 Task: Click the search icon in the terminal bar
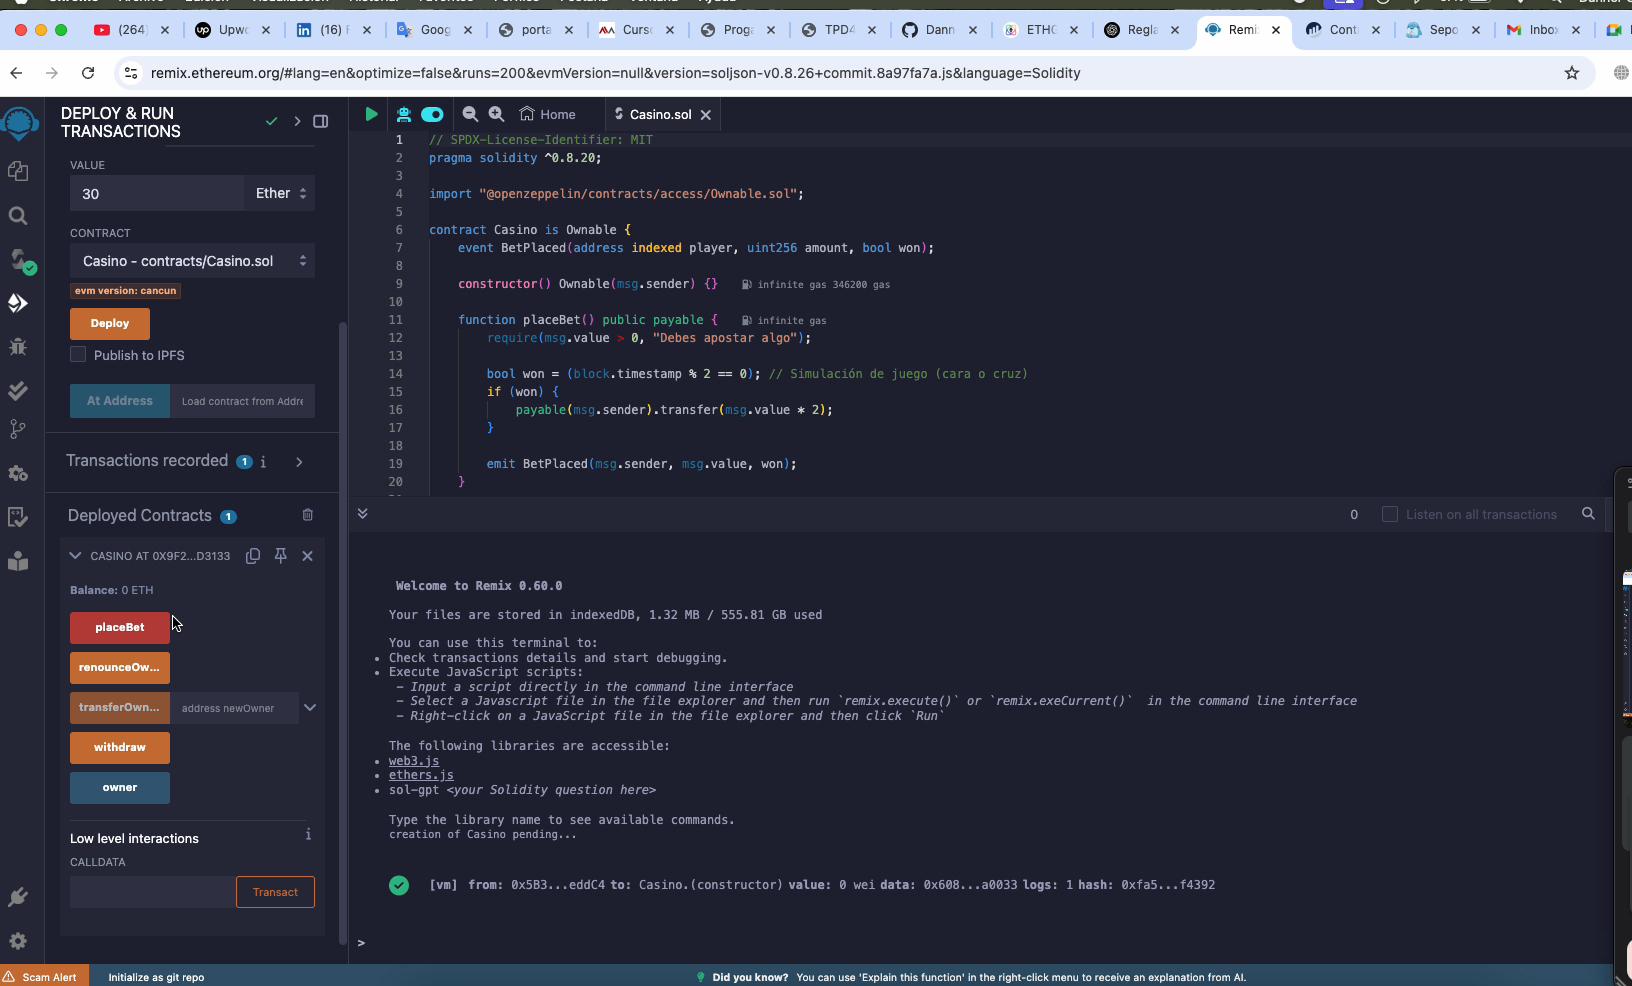[1588, 514]
